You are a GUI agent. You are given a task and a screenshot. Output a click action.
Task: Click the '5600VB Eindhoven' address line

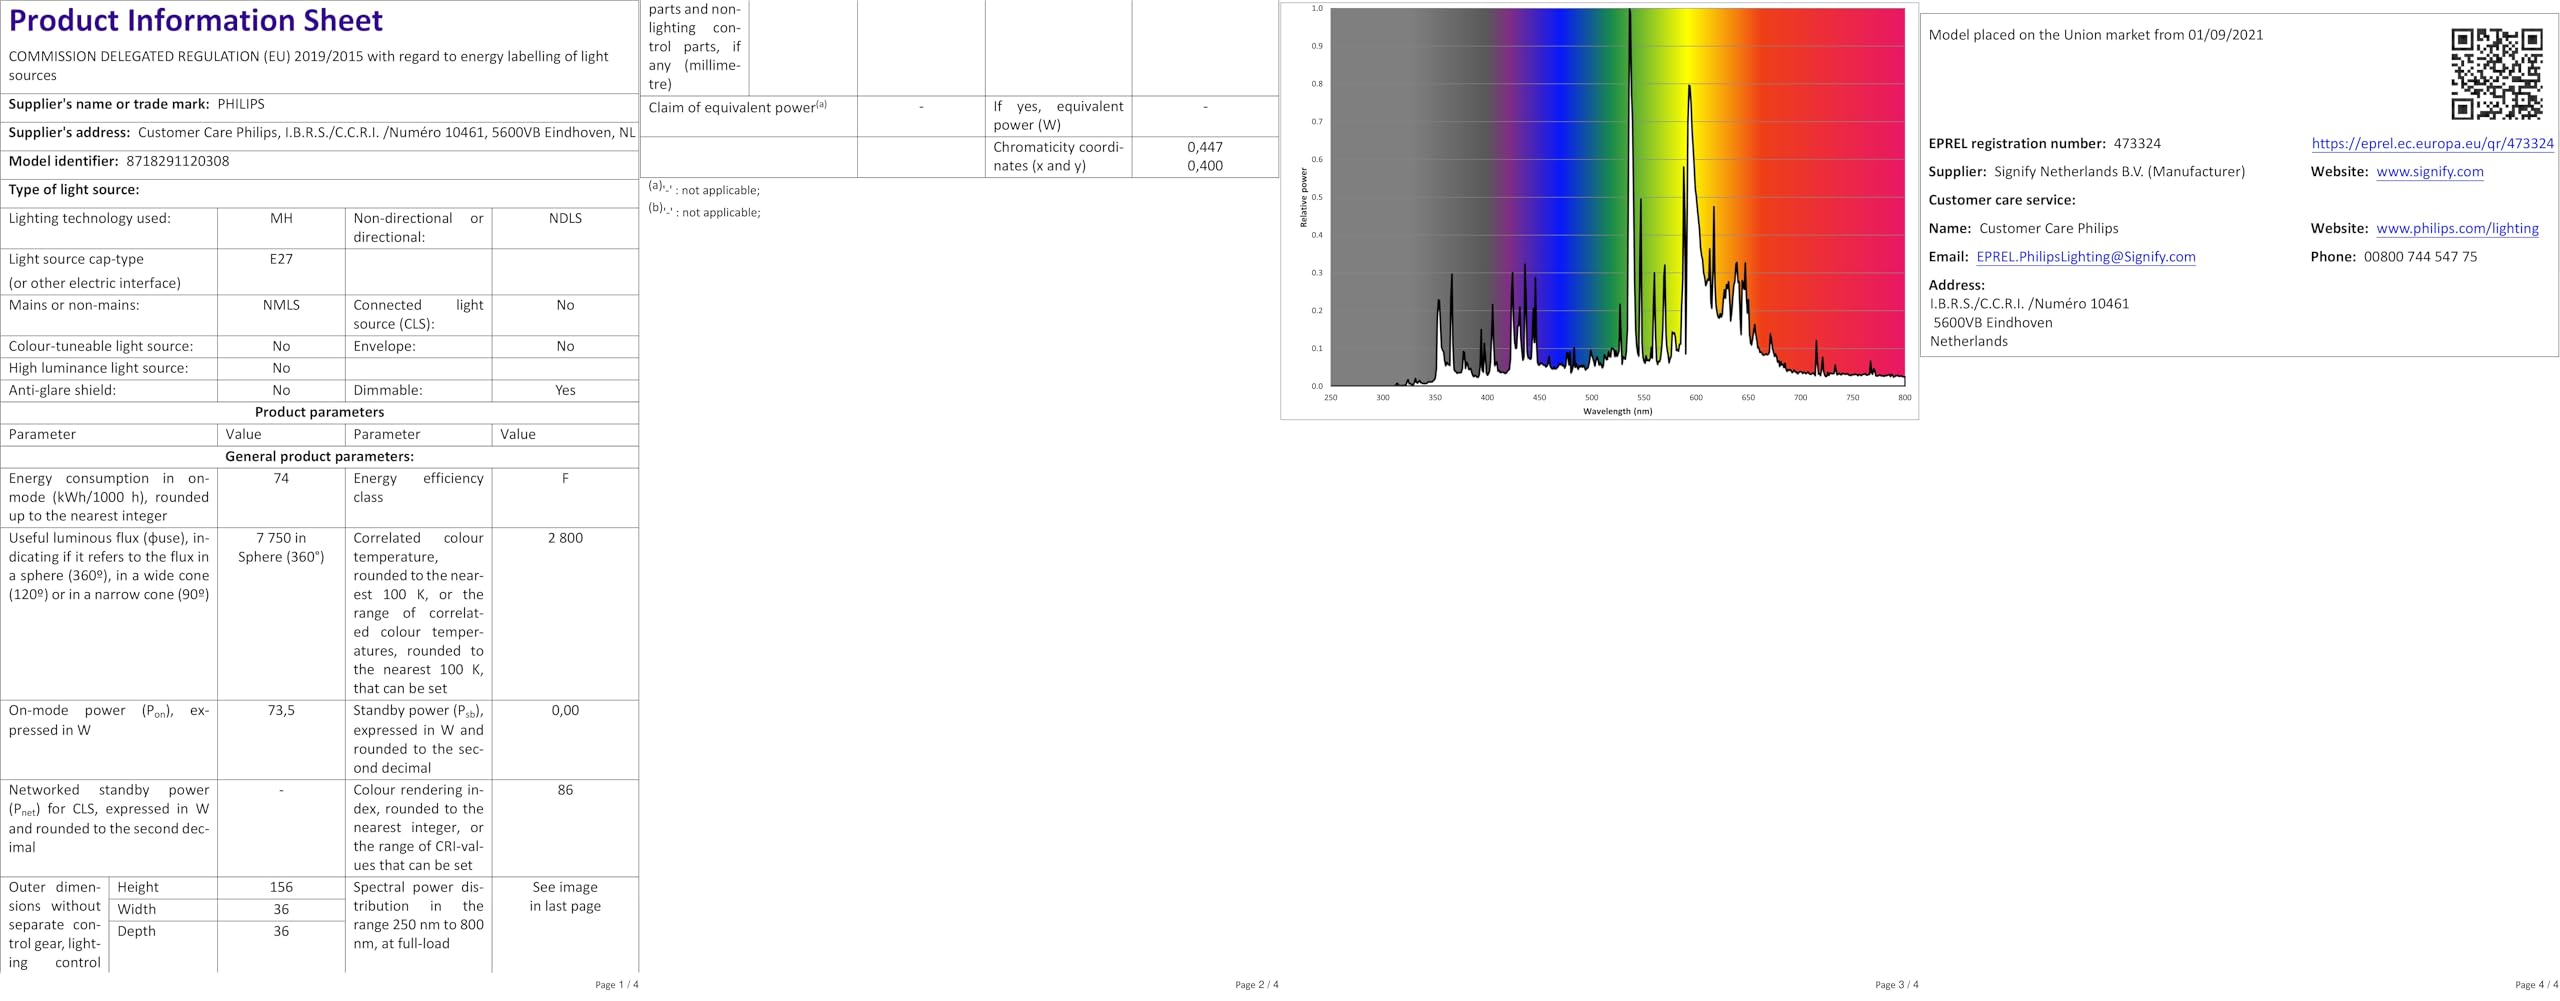point(1992,323)
